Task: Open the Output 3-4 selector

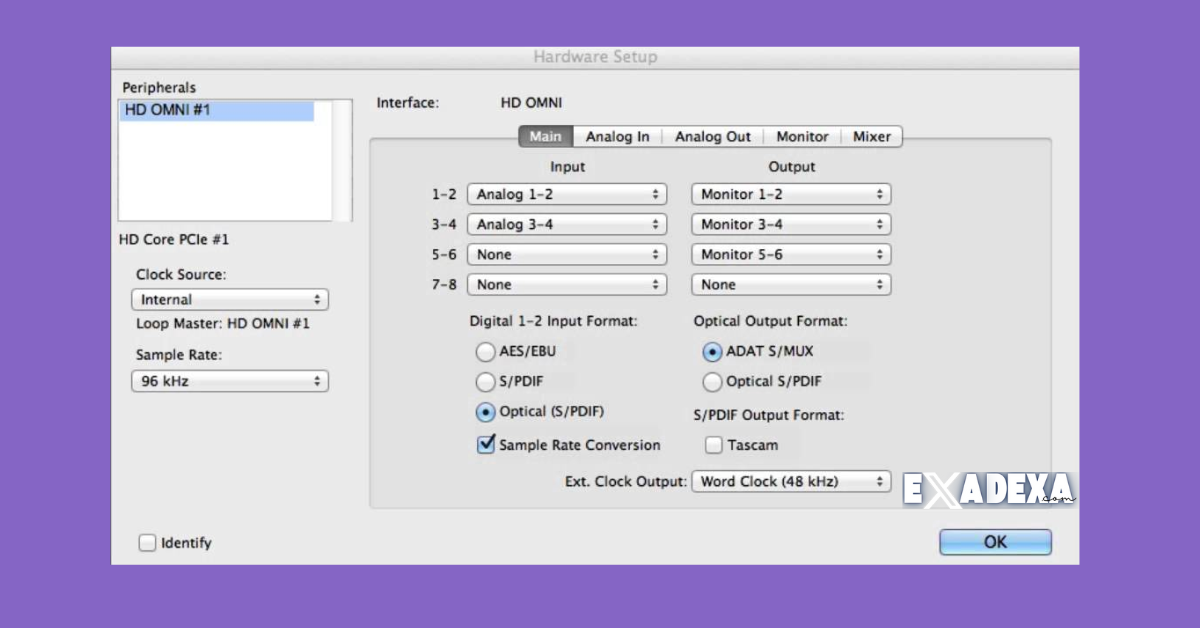Action: pos(790,224)
